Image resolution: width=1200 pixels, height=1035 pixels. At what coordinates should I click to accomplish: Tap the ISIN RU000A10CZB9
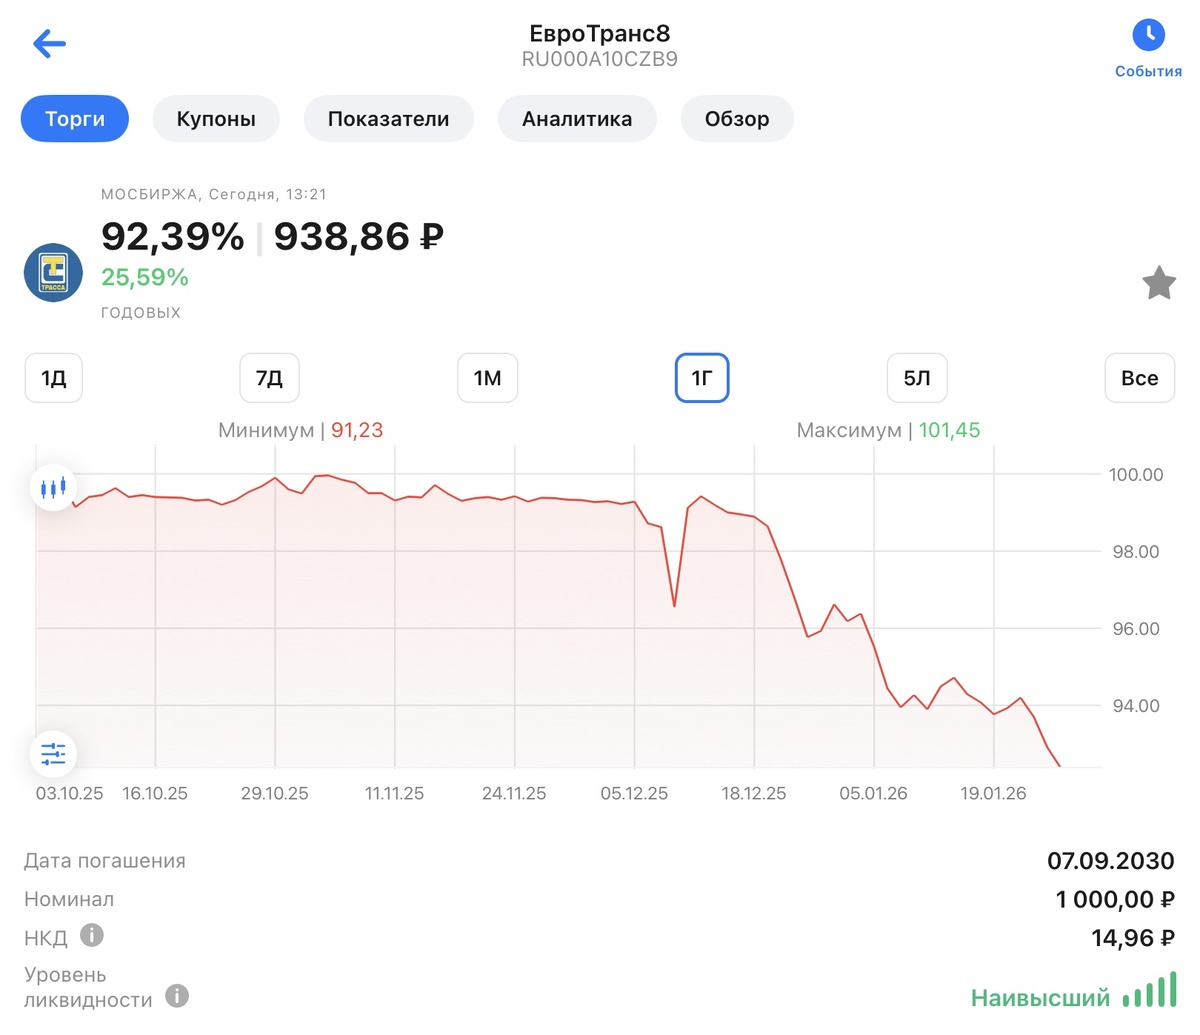[x=600, y=59]
